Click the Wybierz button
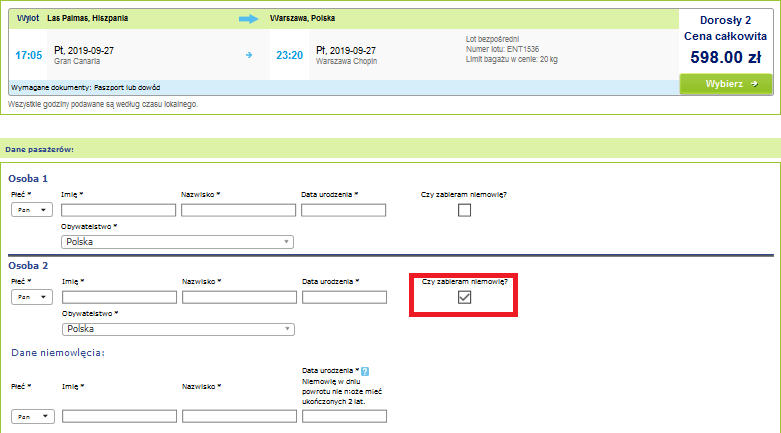This screenshot has width=781, height=433. (x=726, y=84)
